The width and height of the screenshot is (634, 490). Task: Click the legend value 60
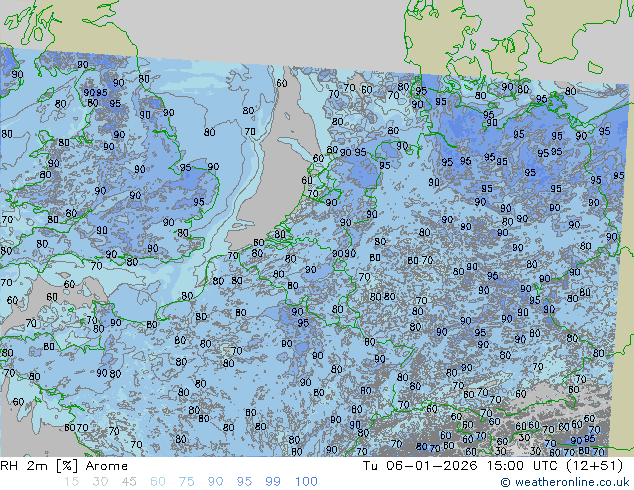pyautogui.click(x=158, y=482)
